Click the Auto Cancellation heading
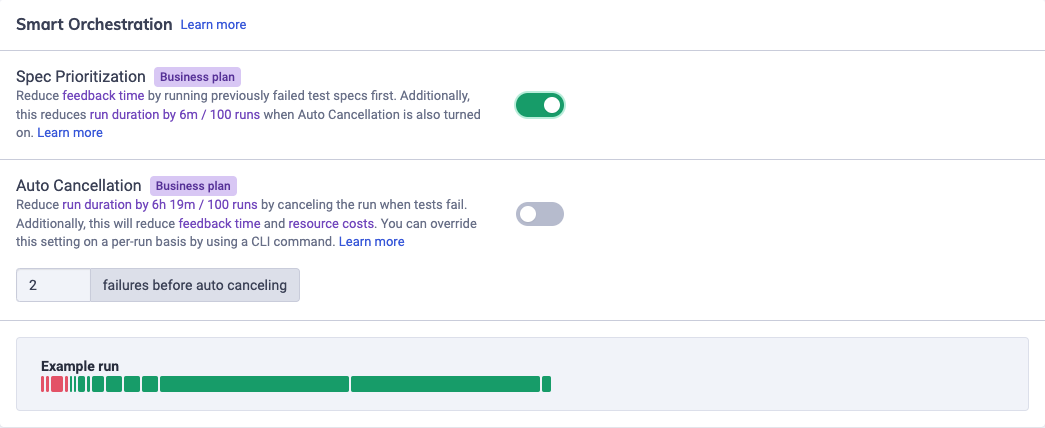 pyautogui.click(x=79, y=186)
